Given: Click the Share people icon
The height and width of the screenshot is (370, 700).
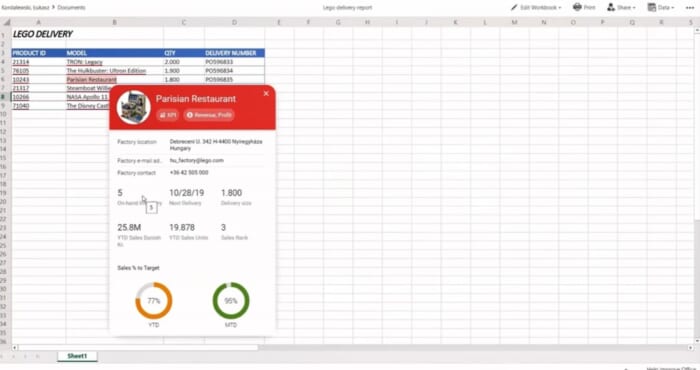Looking at the screenshot, I should click(x=611, y=7).
